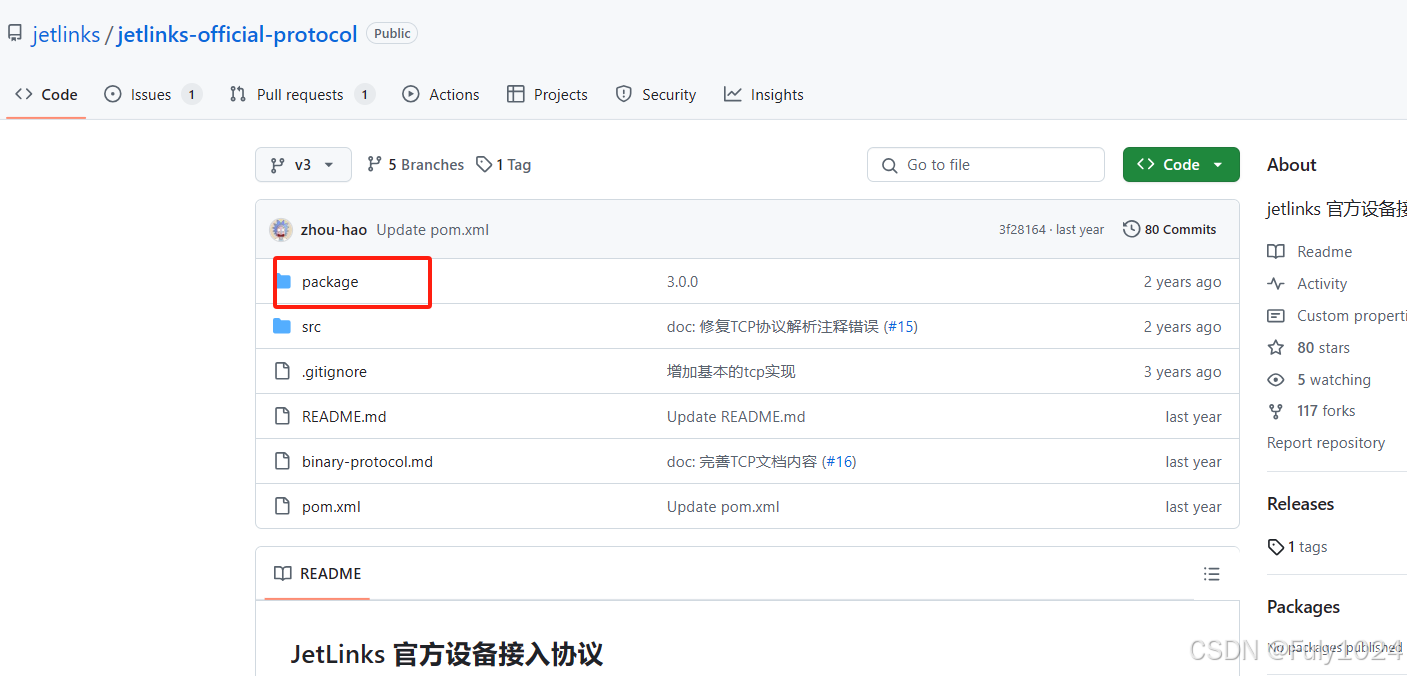Open the Releases heading link
The width and height of the screenshot is (1407, 676).
tap(1301, 504)
